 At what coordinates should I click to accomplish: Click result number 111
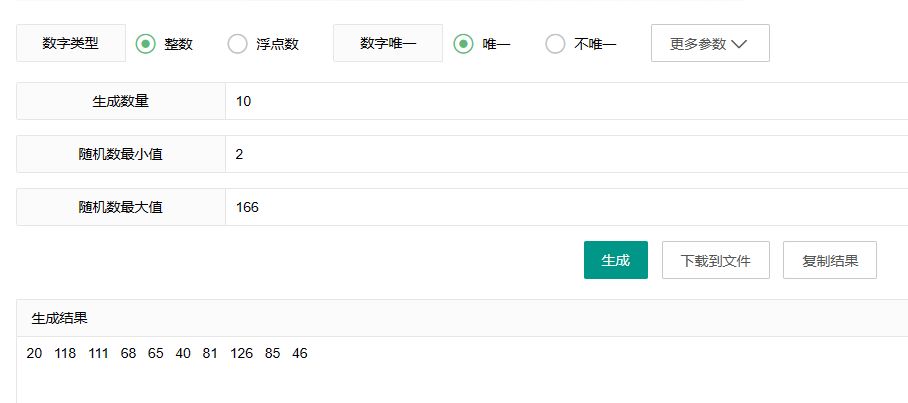tap(98, 353)
